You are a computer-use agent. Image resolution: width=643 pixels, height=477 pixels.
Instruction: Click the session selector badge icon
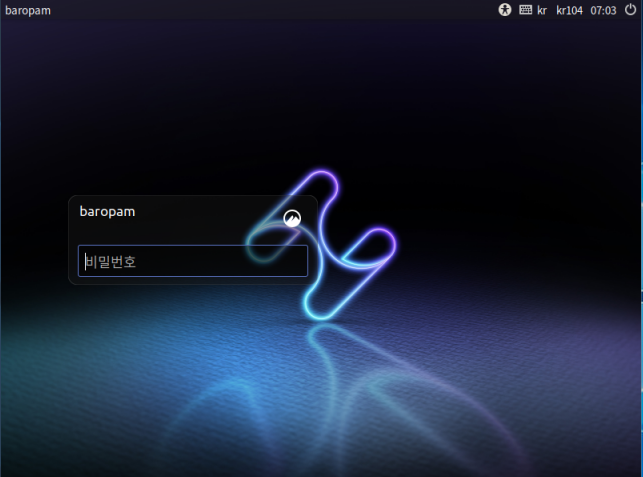292,218
